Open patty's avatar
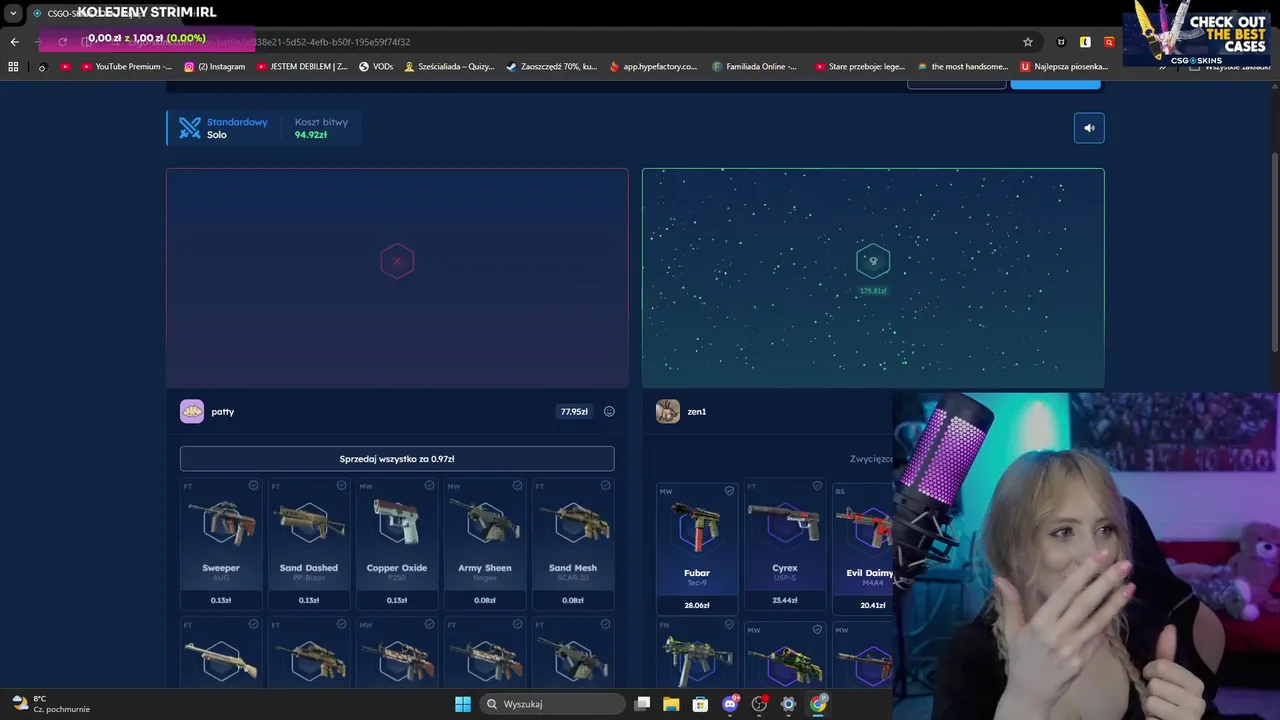This screenshot has height=720, width=1280. click(192, 411)
